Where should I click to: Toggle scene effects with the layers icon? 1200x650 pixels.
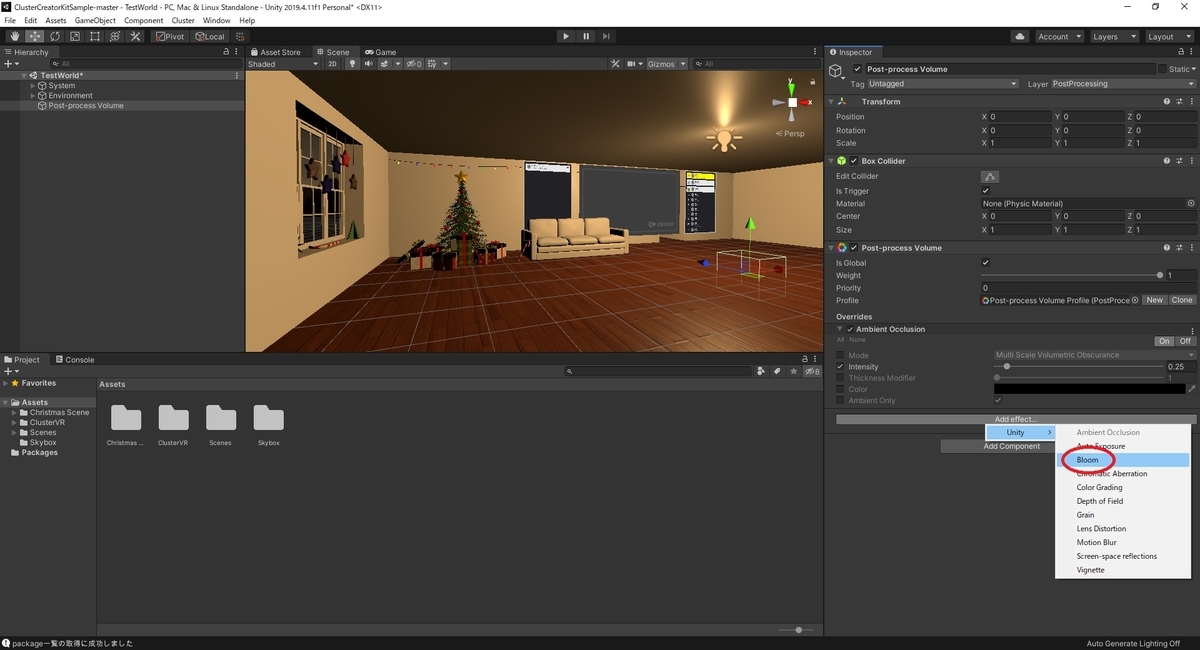pyautogui.click(x=384, y=64)
